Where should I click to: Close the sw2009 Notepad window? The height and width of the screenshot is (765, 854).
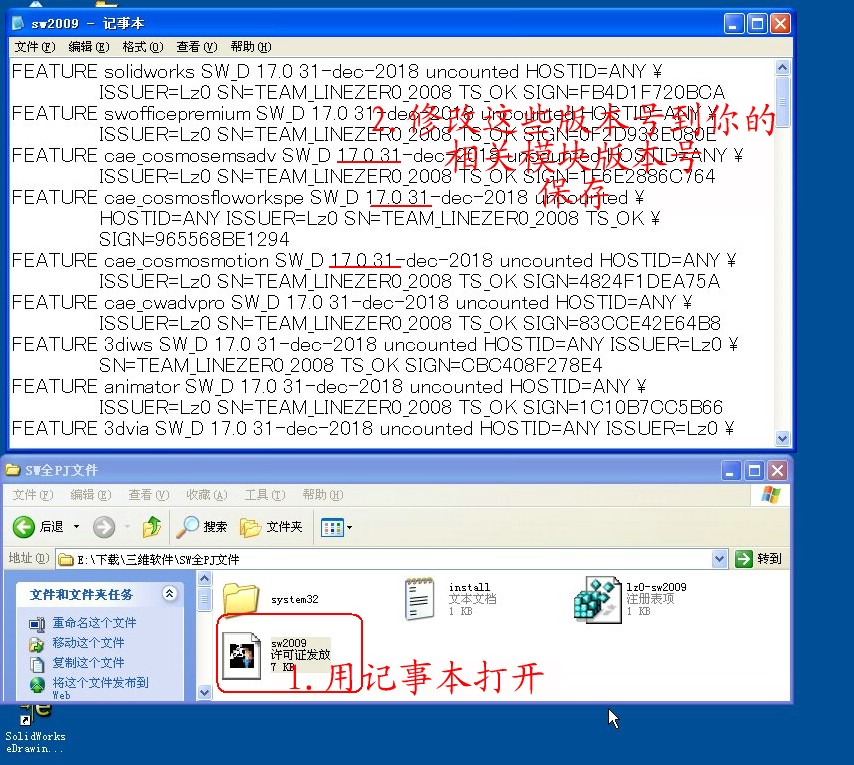pos(780,24)
